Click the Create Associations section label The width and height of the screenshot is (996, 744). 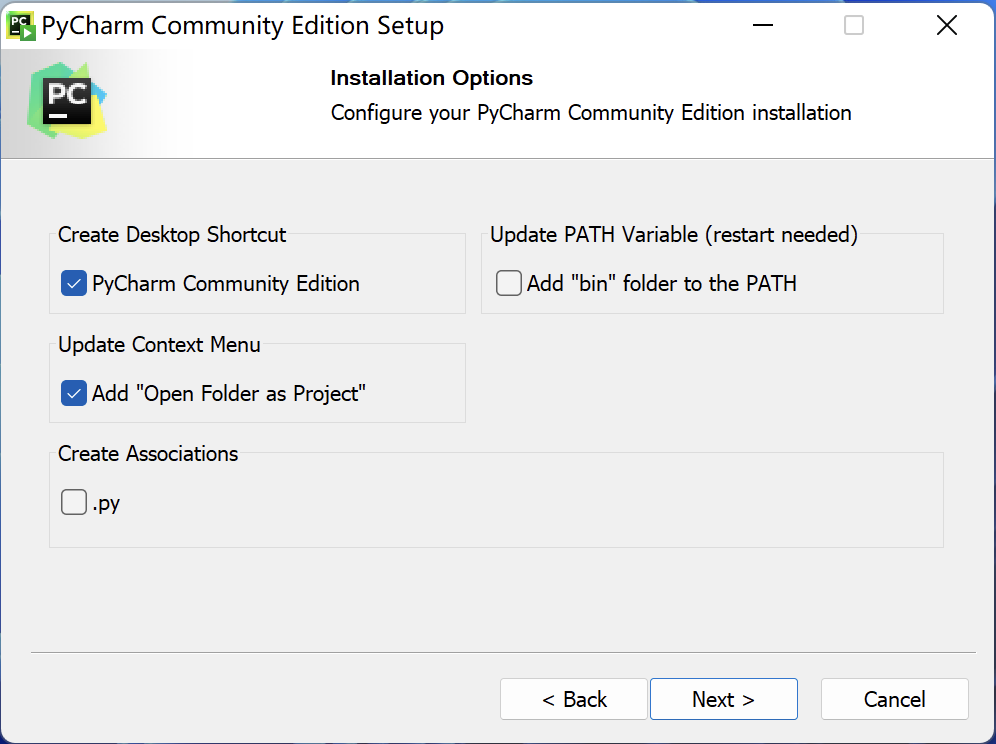147,453
